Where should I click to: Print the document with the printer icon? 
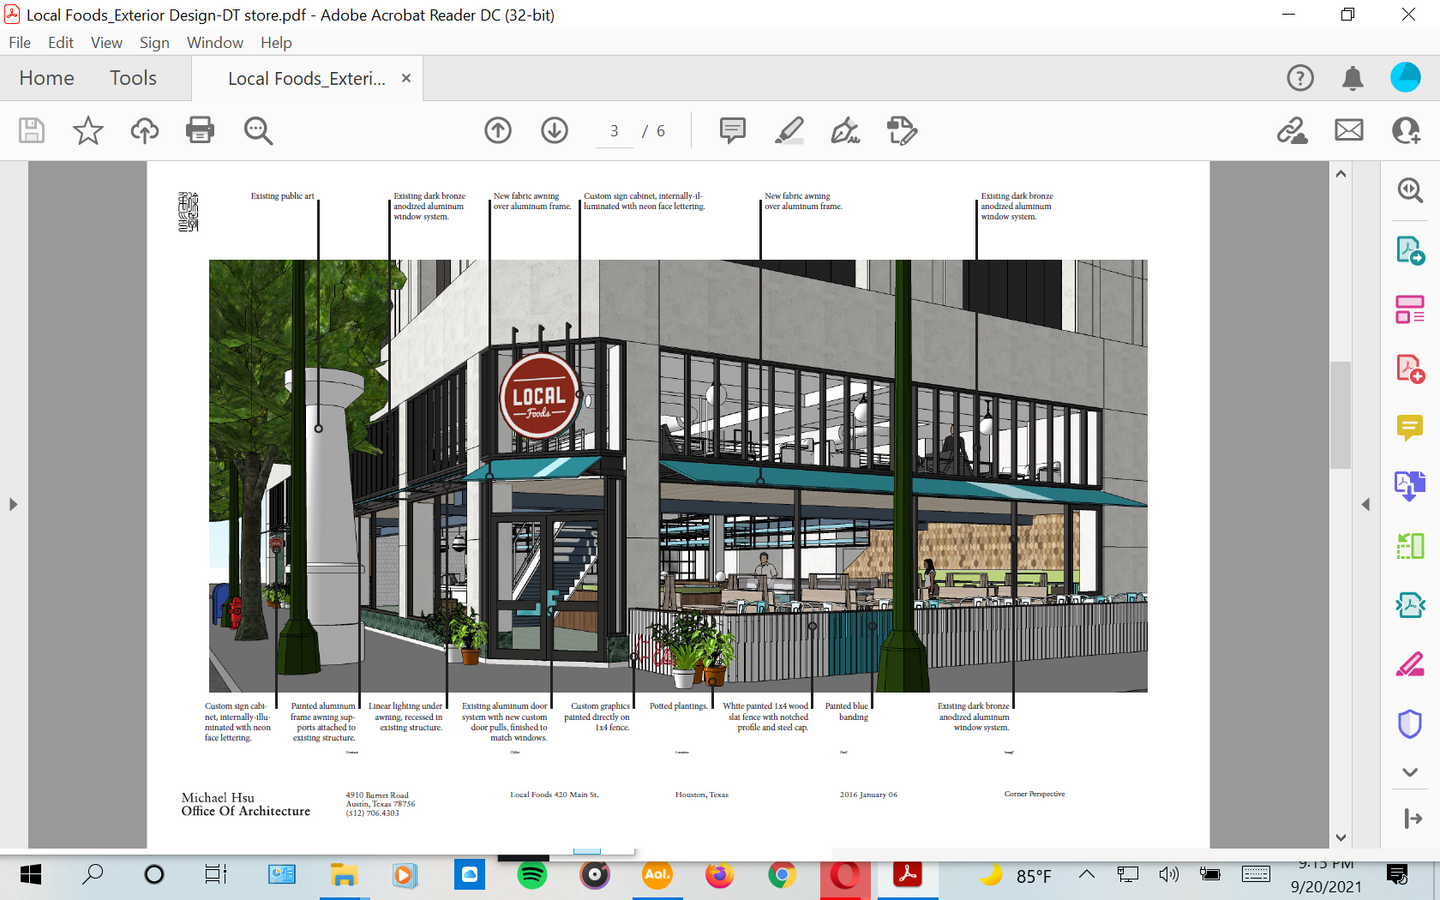pos(200,130)
